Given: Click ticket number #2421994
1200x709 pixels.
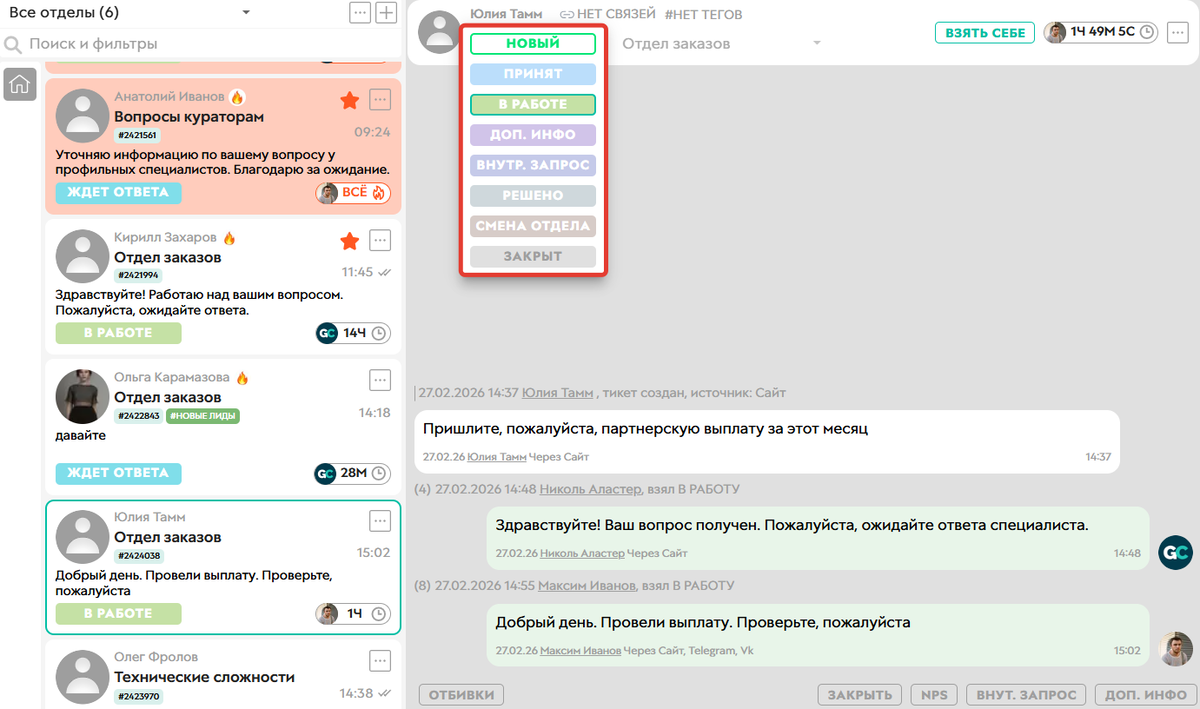Looking at the screenshot, I should pos(138,275).
